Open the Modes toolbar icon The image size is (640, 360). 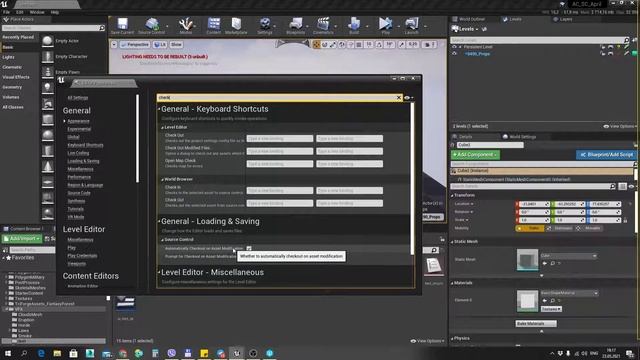click(185, 24)
